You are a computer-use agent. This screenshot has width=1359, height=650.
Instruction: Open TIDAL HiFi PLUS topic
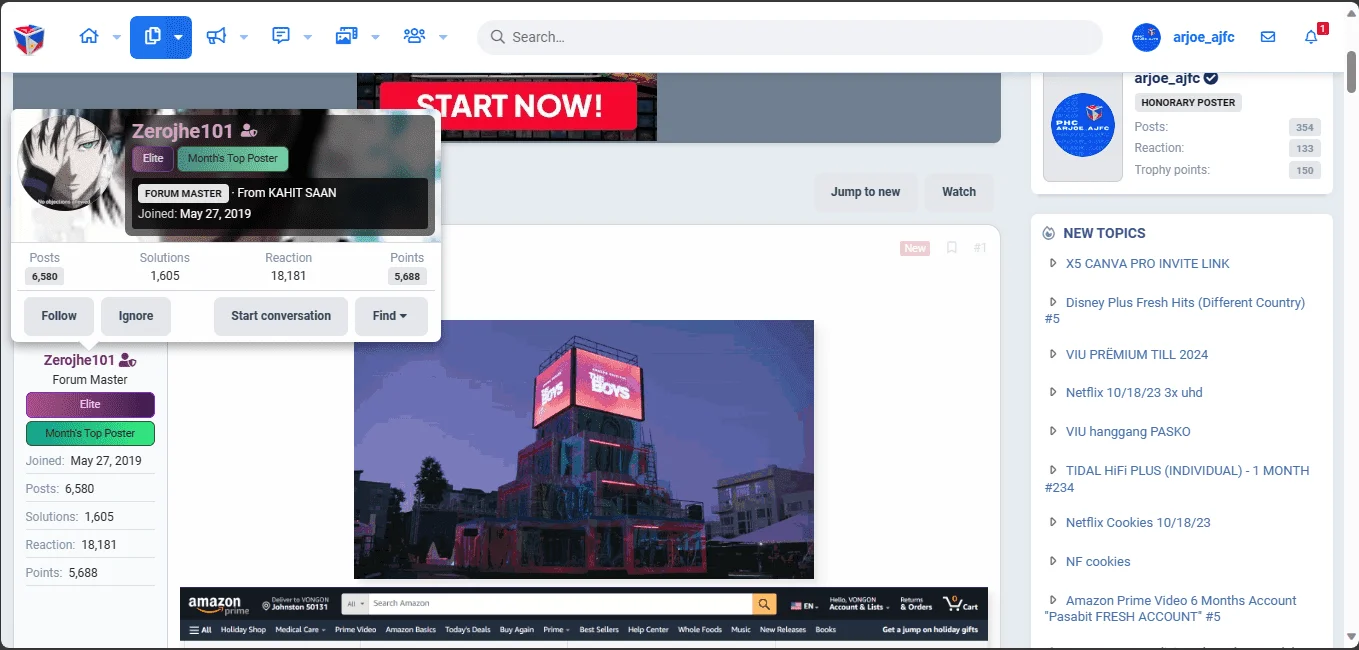[1187, 471]
